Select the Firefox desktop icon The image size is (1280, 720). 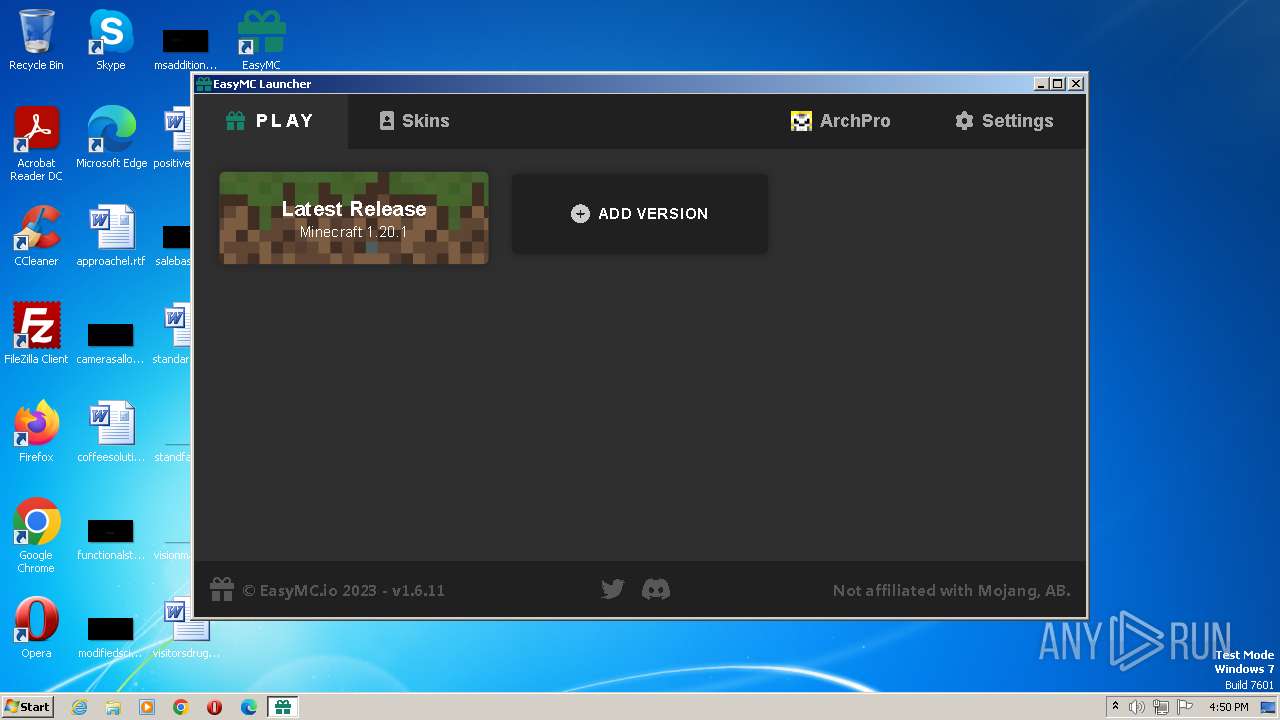[x=36, y=433]
